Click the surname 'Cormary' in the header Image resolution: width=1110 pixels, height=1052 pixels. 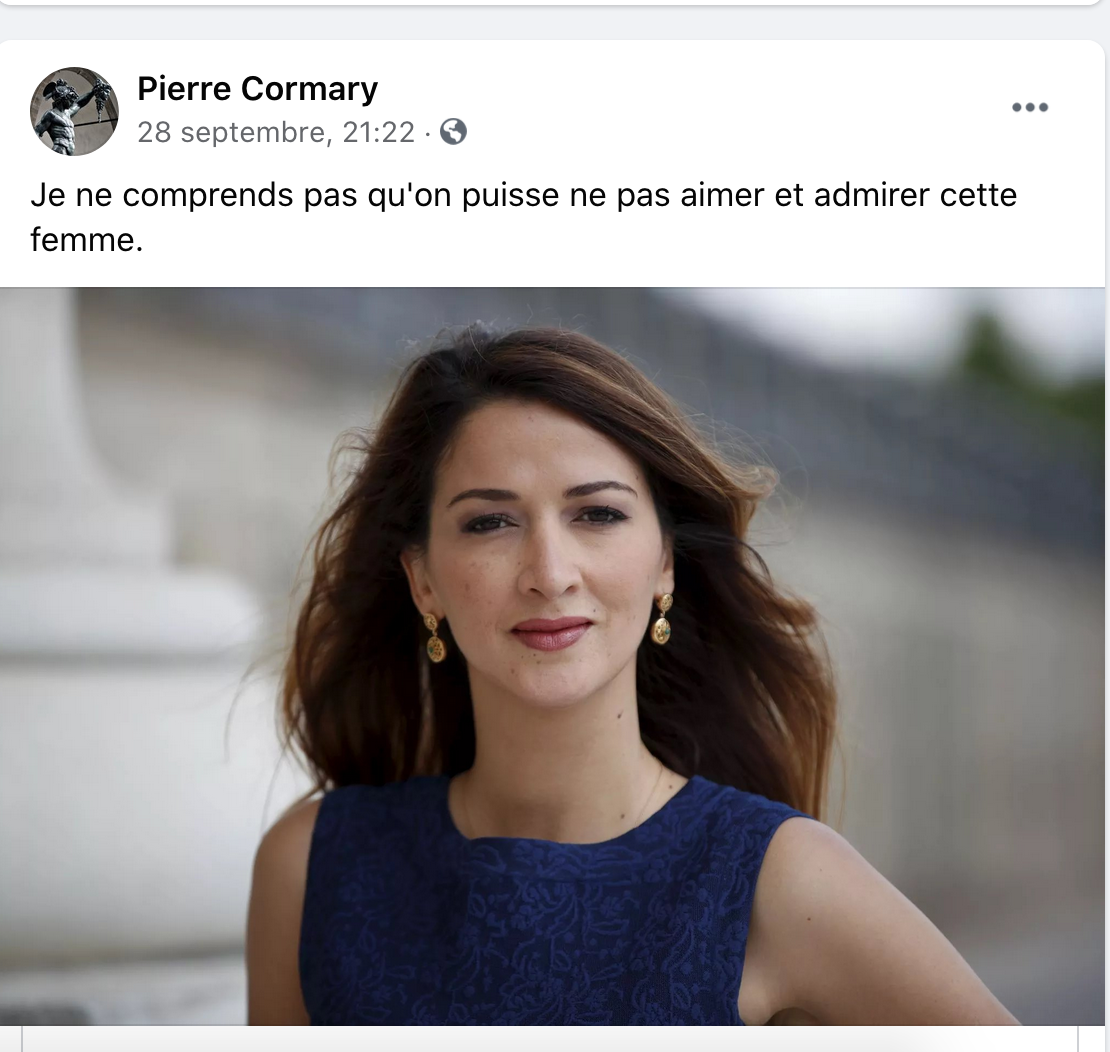pos(309,89)
